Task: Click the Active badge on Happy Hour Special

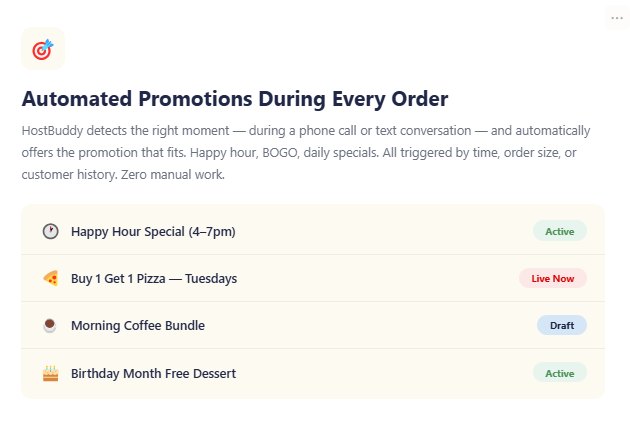Action: [x=559, y=231]
